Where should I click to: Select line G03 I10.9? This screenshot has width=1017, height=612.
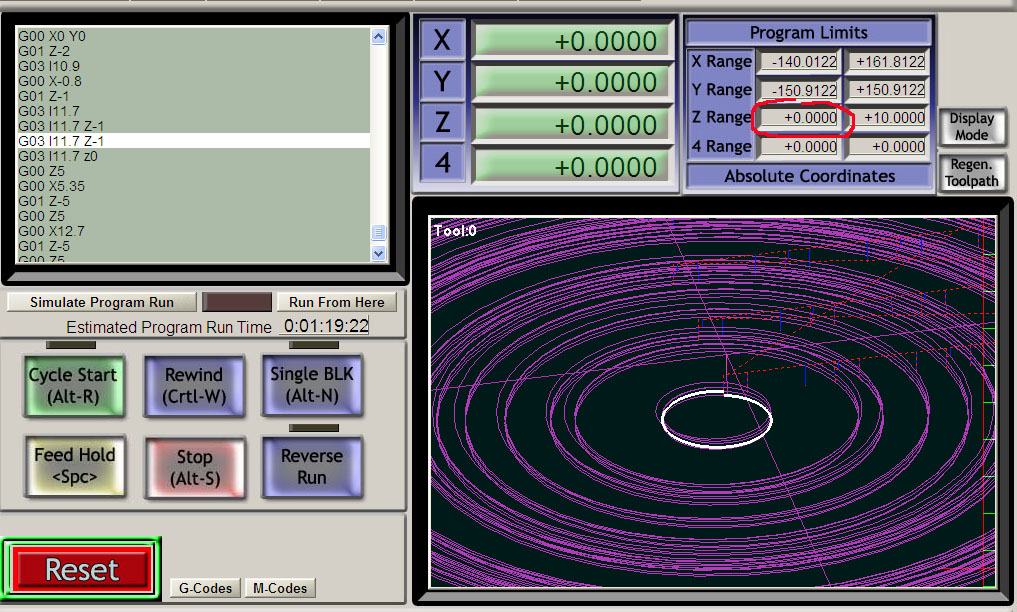(49, 65)
